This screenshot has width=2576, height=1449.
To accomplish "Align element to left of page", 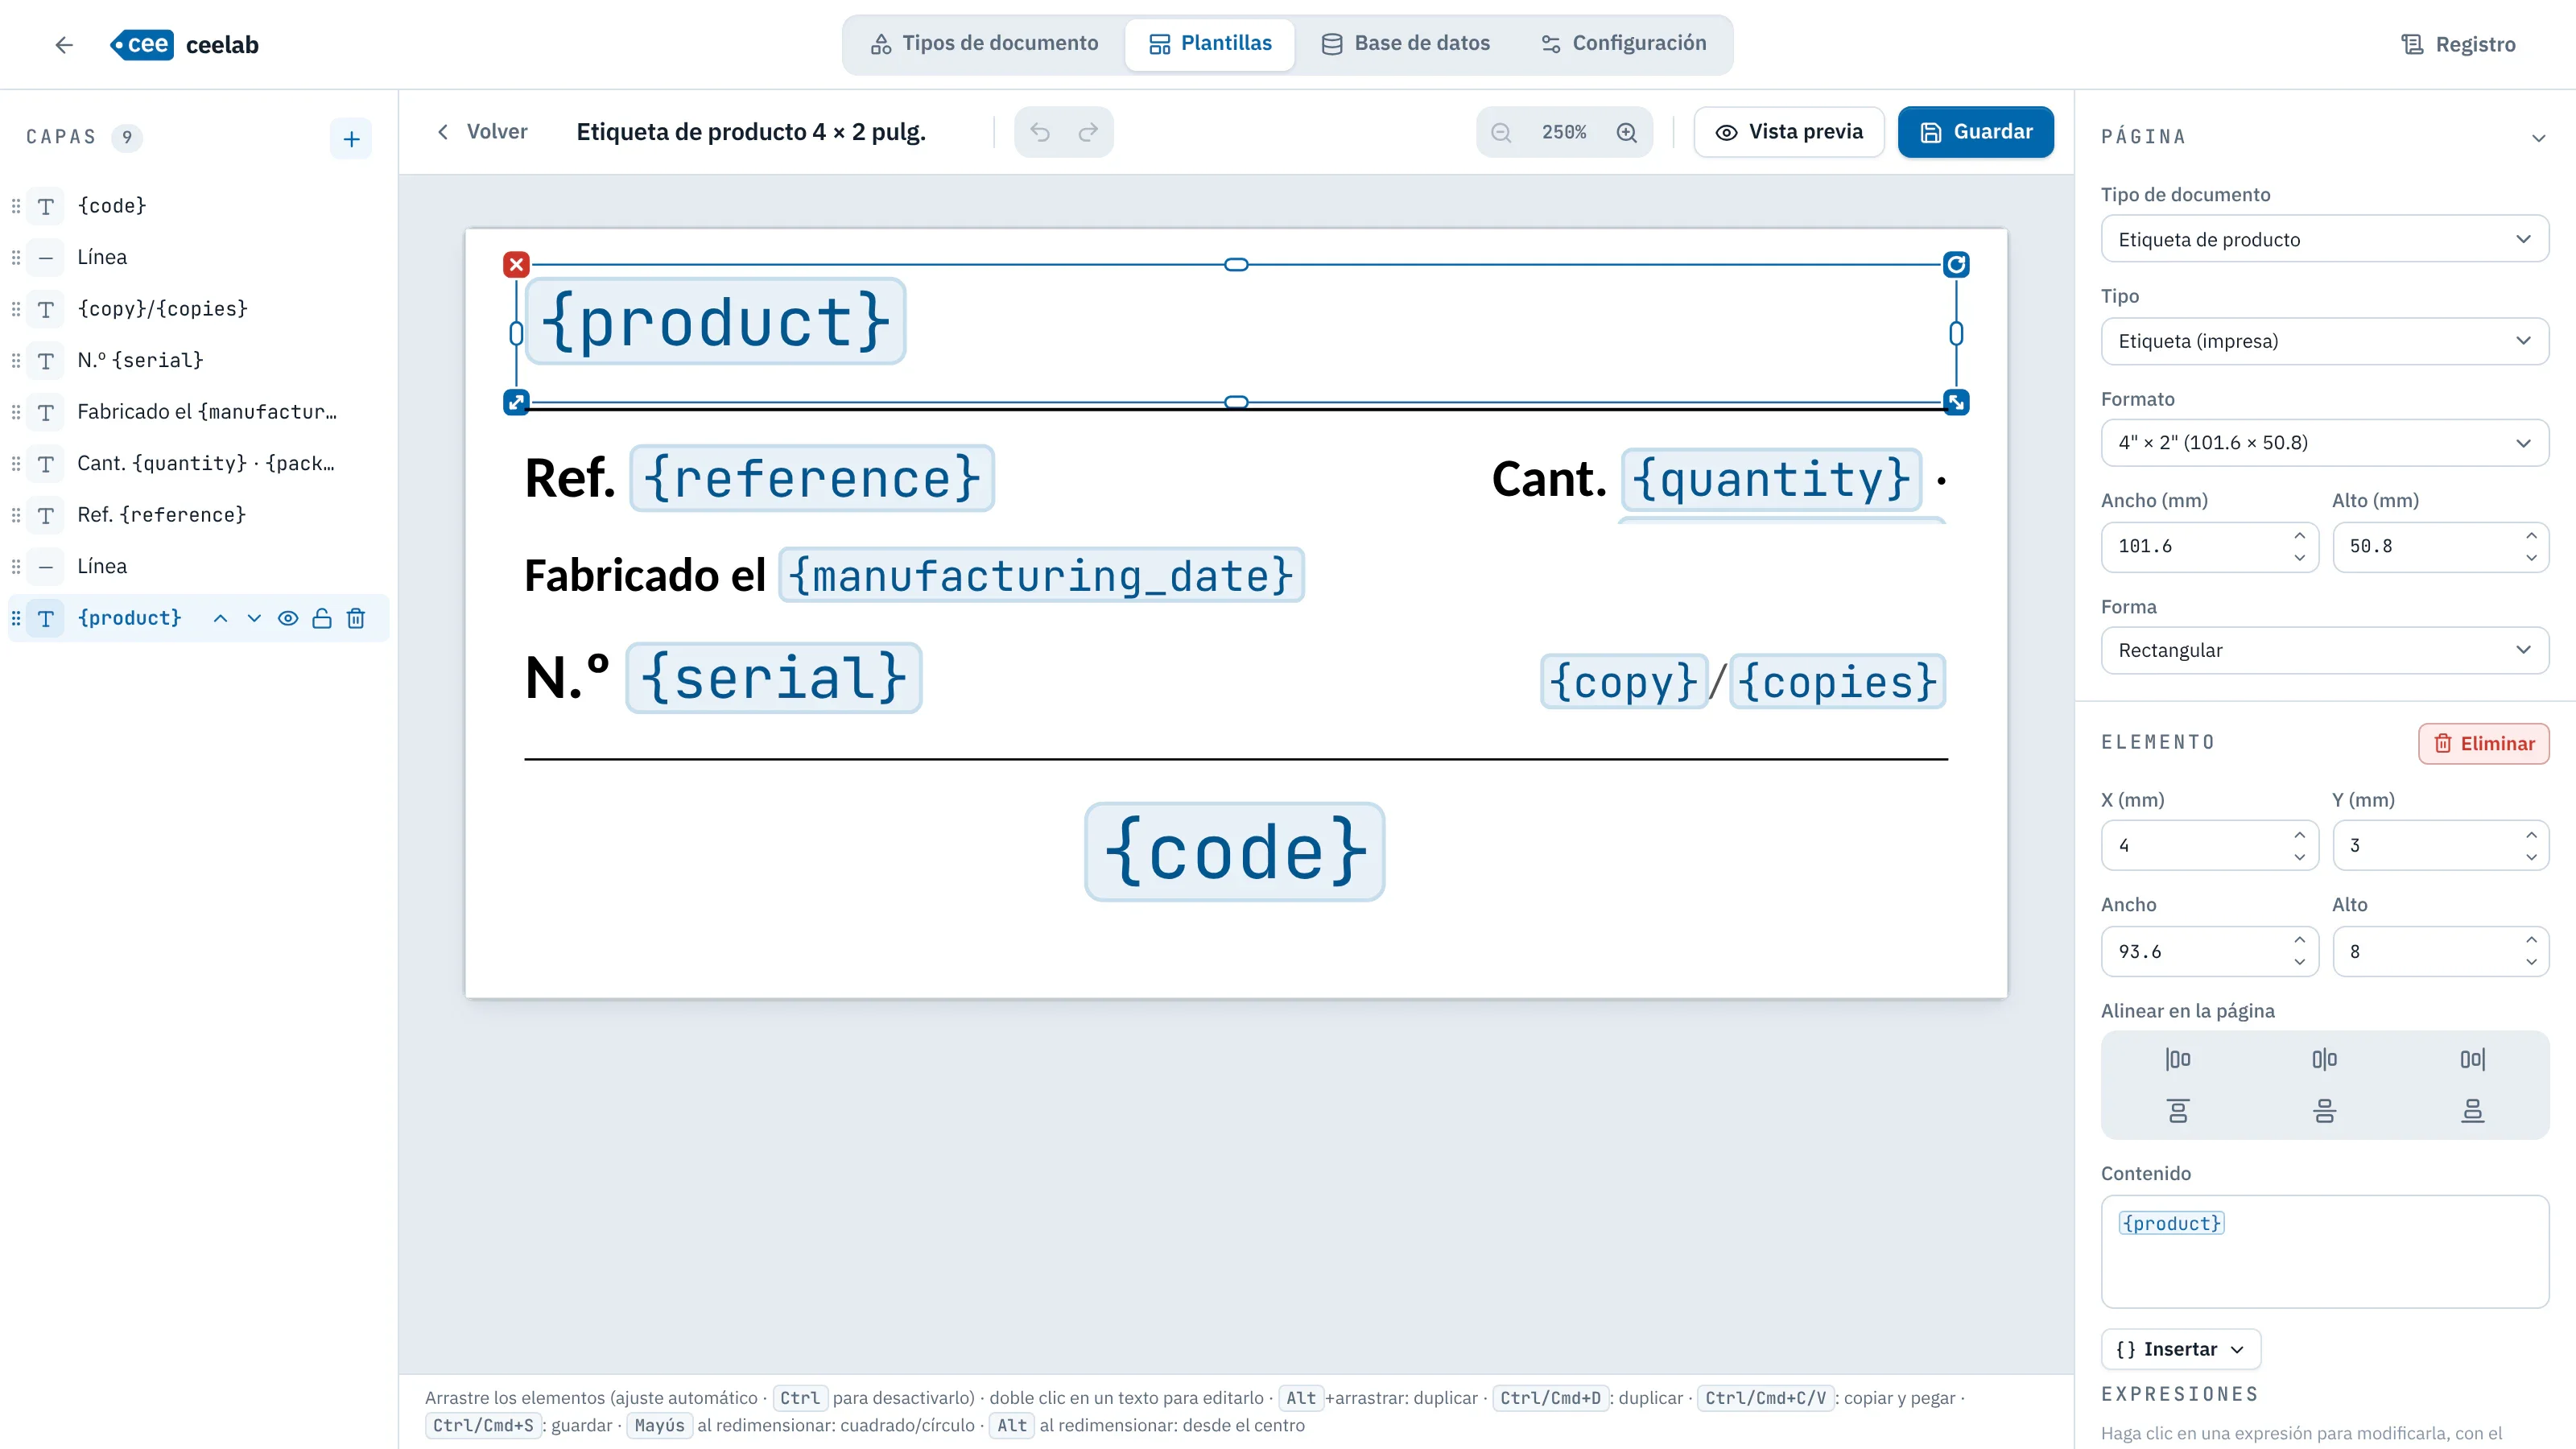I will click(x=2178, y=1059).
